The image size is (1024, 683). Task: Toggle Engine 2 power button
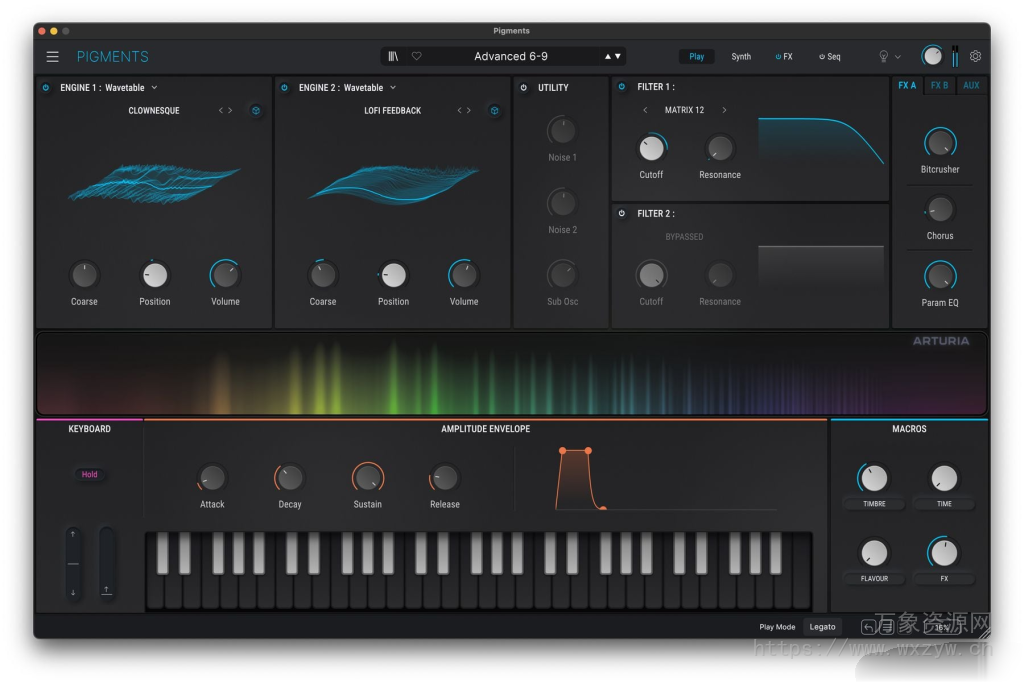pos(285,88)
